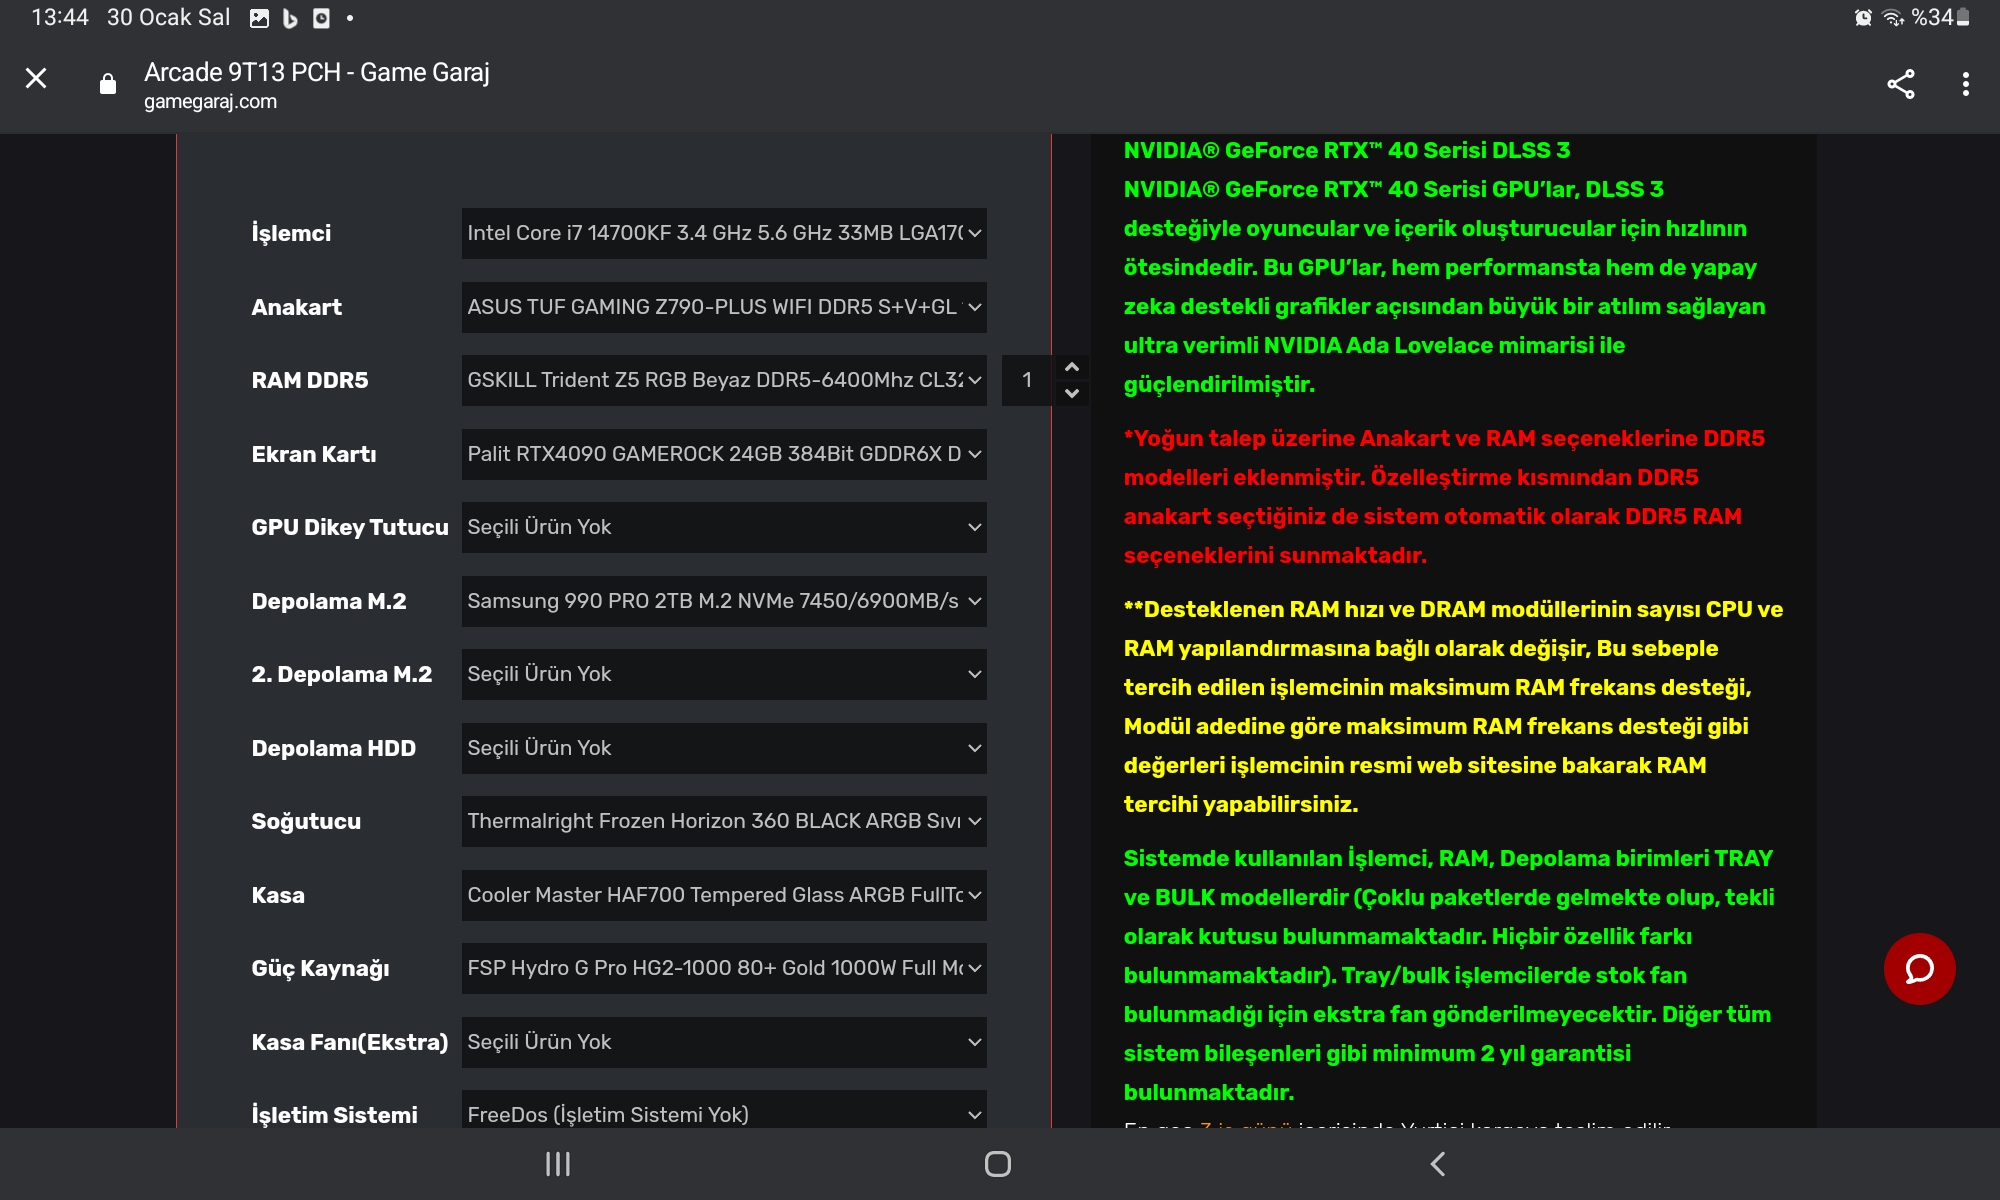
Task: Open the Soğutucu cooler dropdown
Action: (x=724, y=821)
